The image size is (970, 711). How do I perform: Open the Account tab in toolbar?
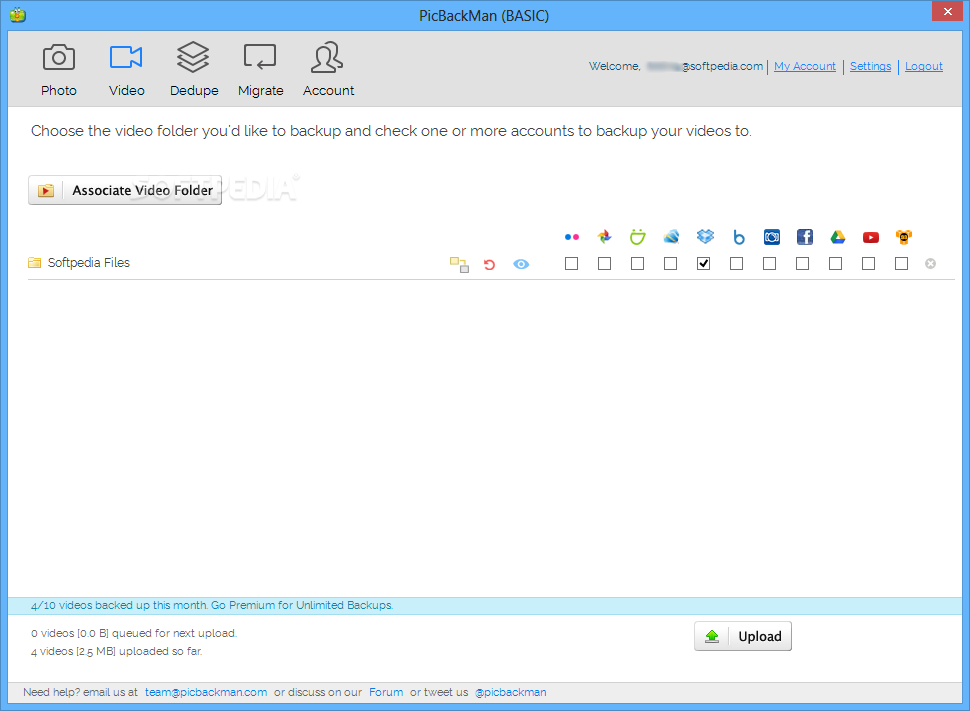pyautogui.click(x=328, y=69)
